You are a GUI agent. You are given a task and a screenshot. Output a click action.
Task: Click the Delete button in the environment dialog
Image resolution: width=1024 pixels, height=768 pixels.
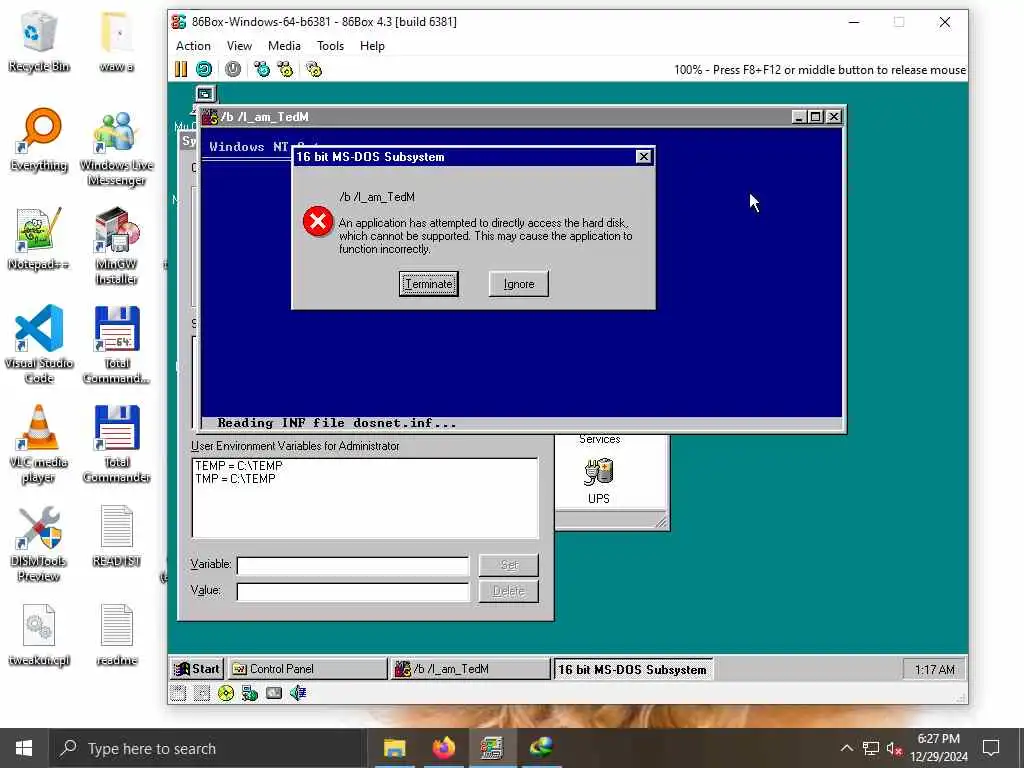tap(509, 591)
